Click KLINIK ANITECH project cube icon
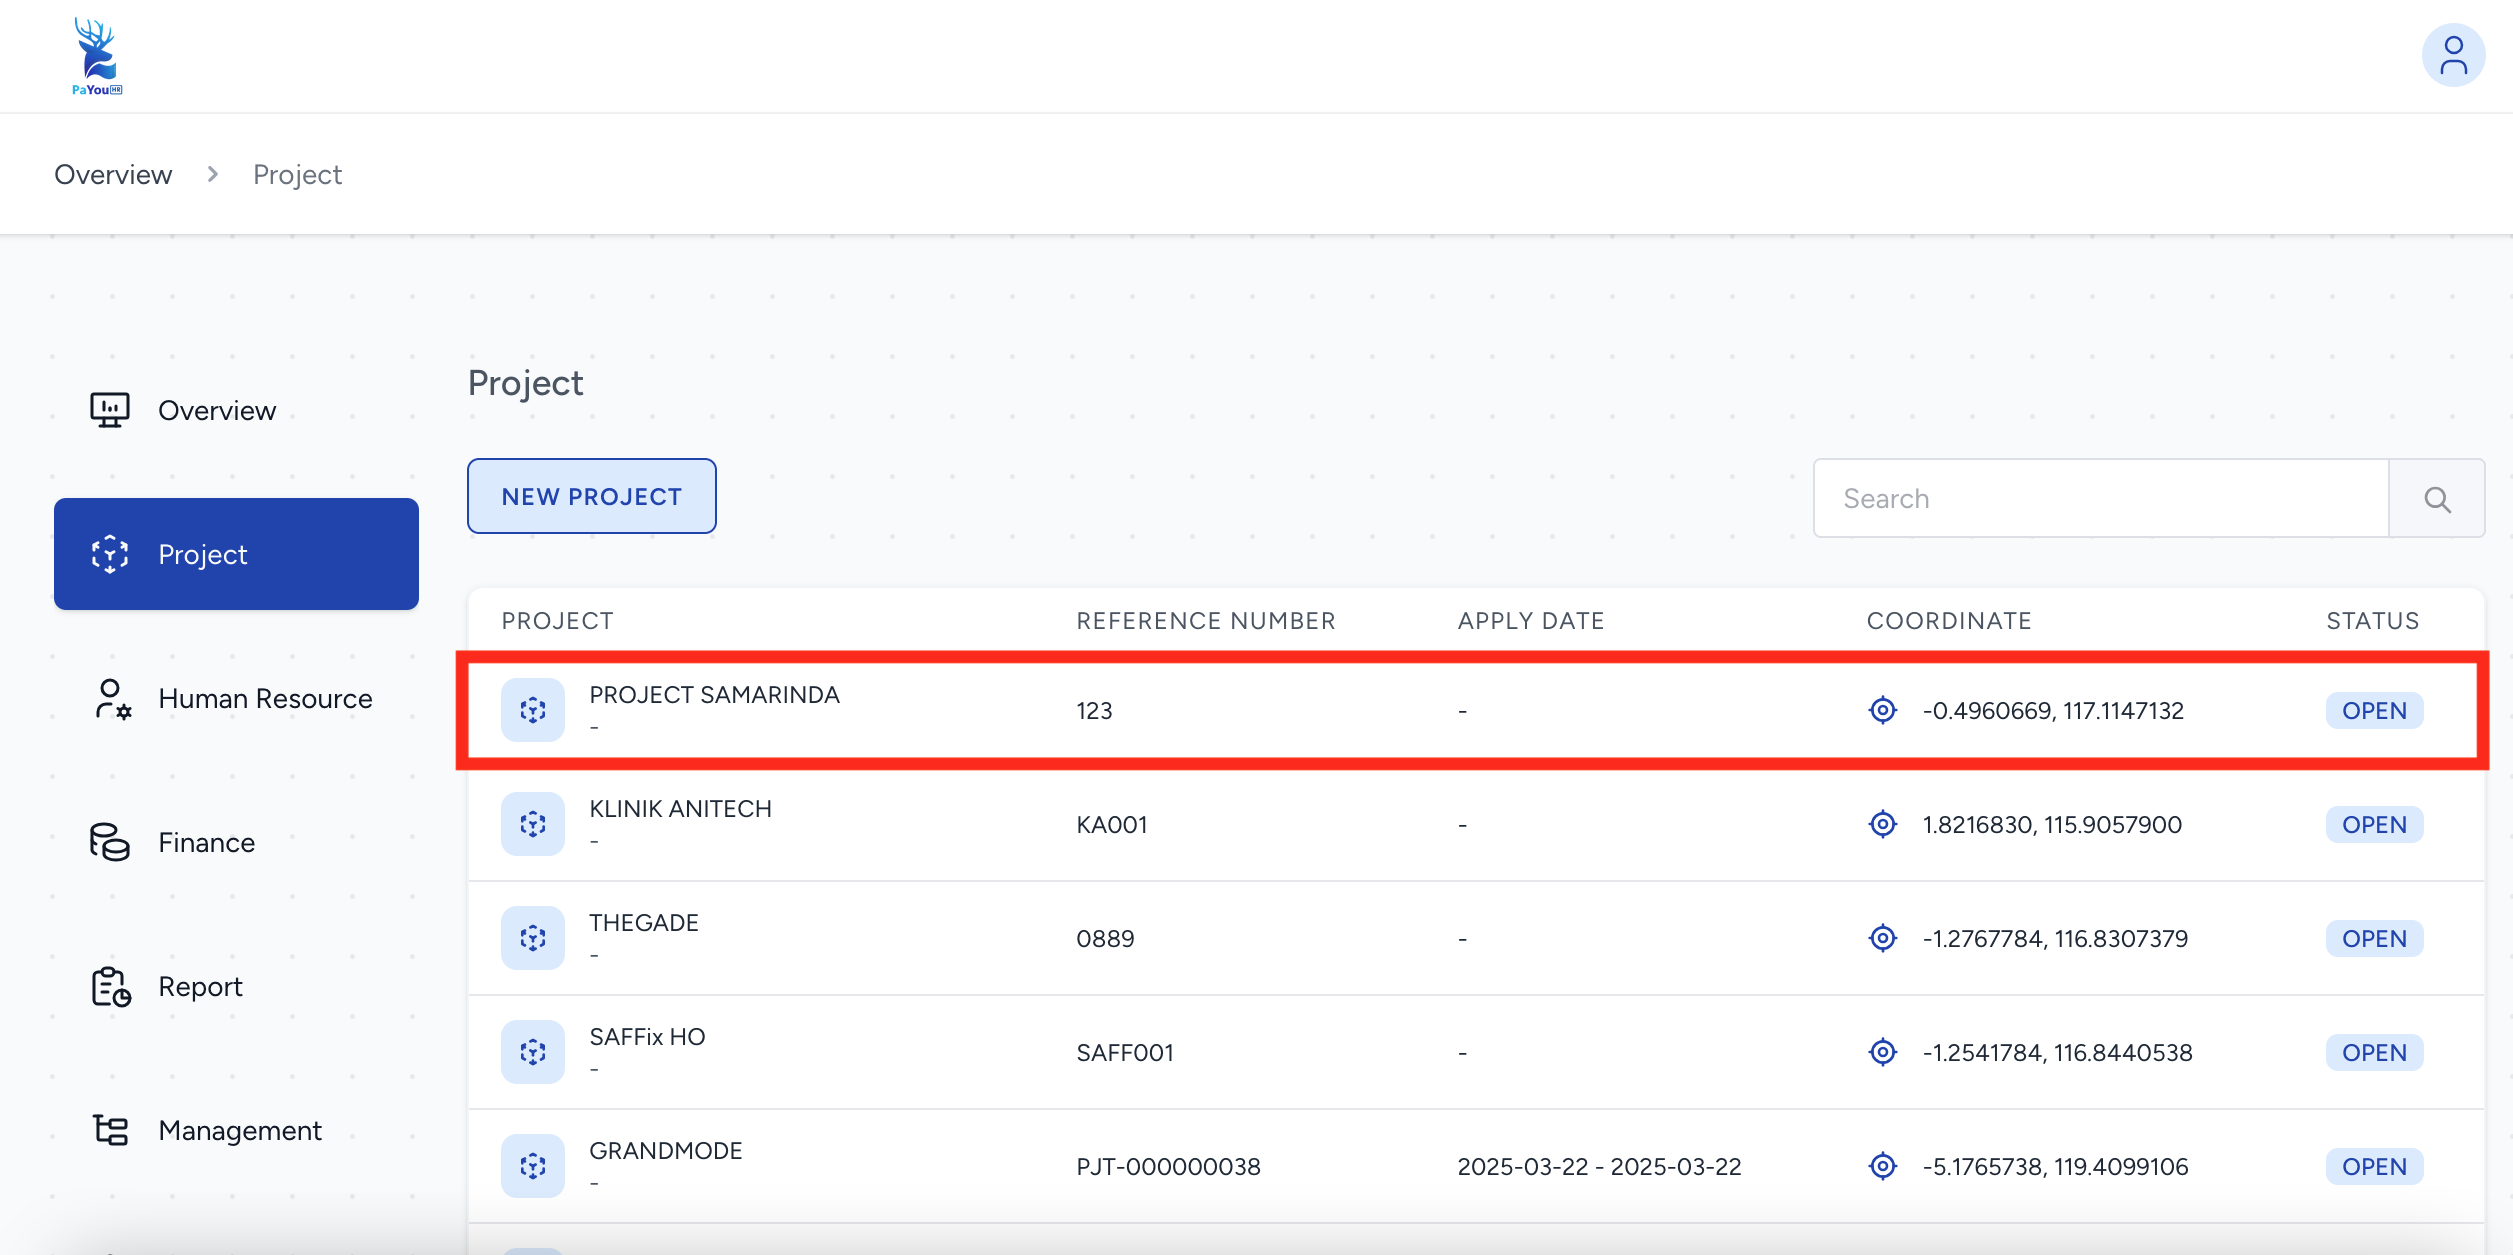 click(533, 824)
